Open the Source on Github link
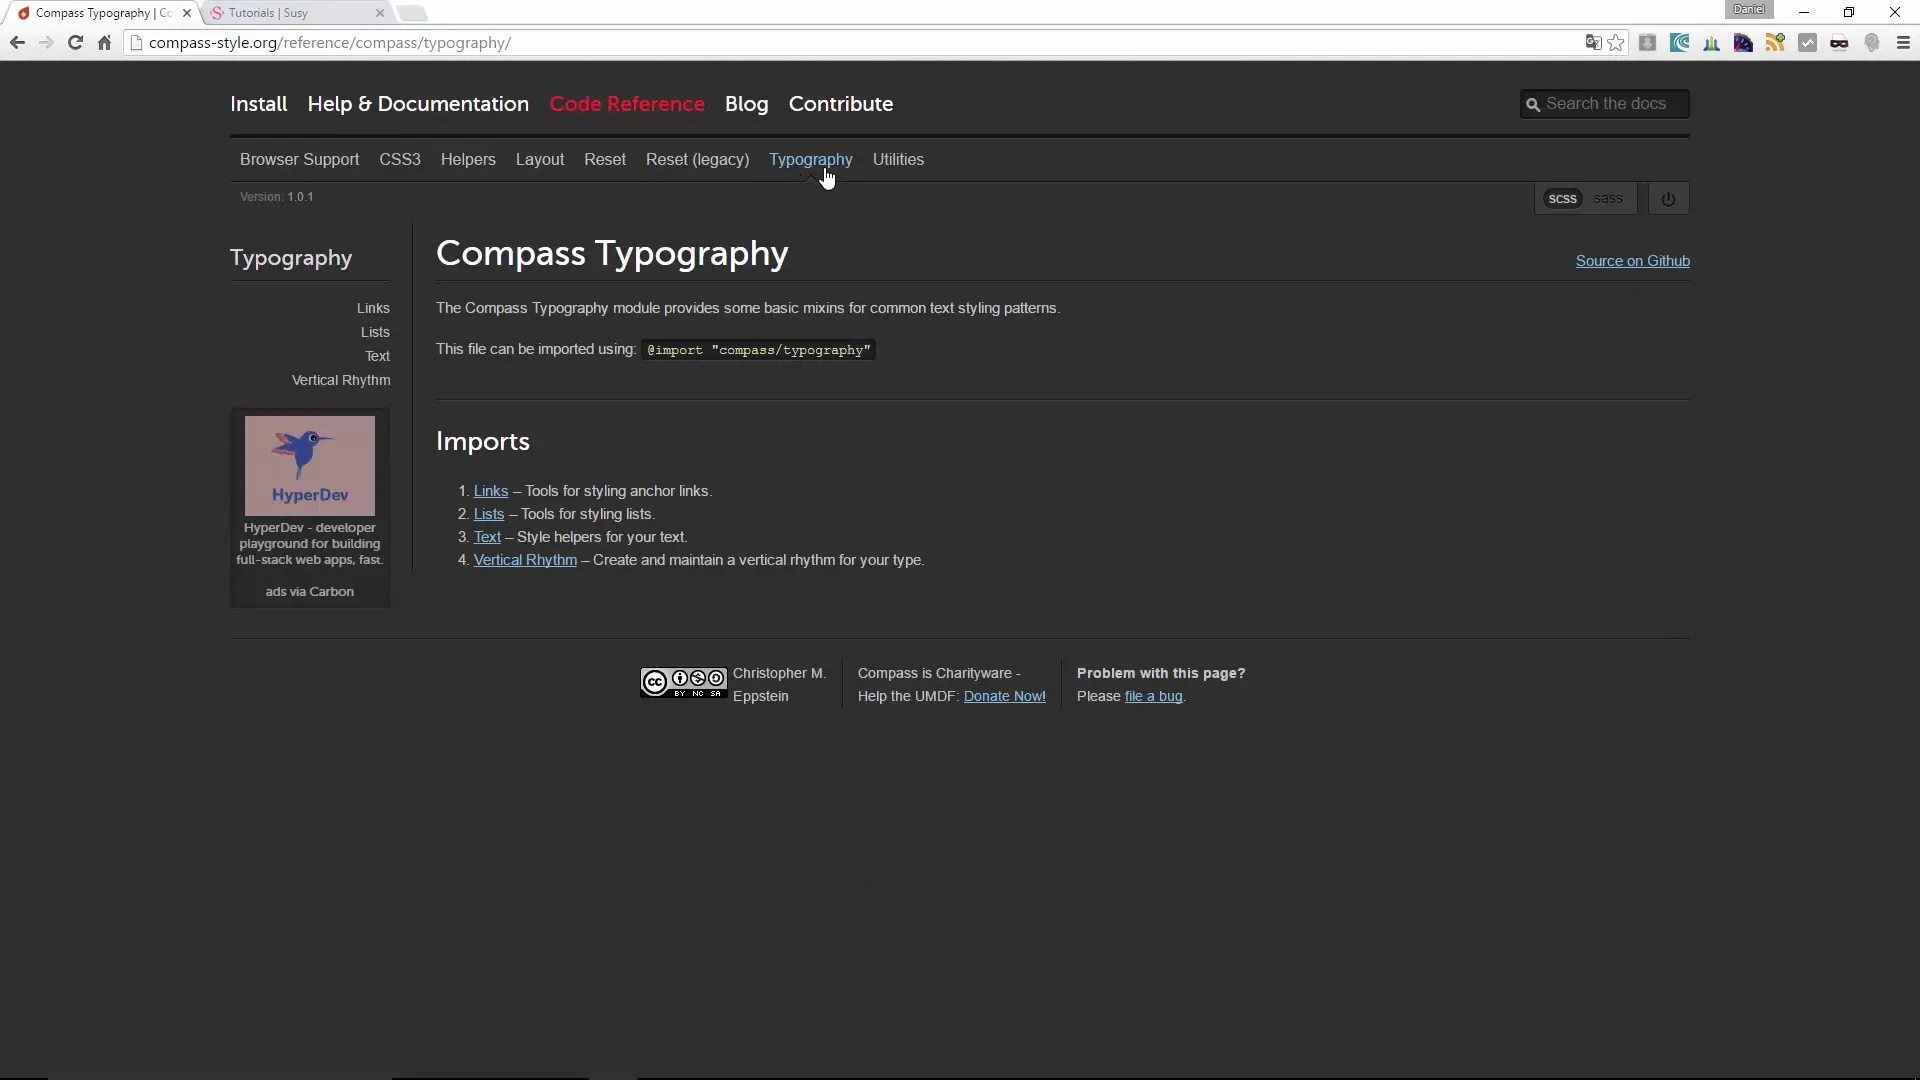 (x=1632, y=261)
